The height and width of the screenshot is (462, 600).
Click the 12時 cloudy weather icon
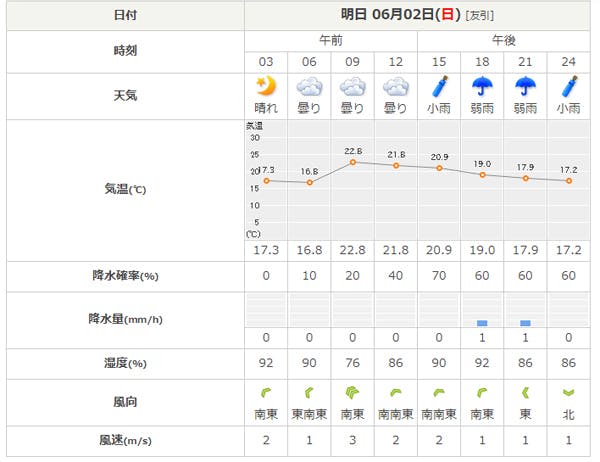point(396,86)
